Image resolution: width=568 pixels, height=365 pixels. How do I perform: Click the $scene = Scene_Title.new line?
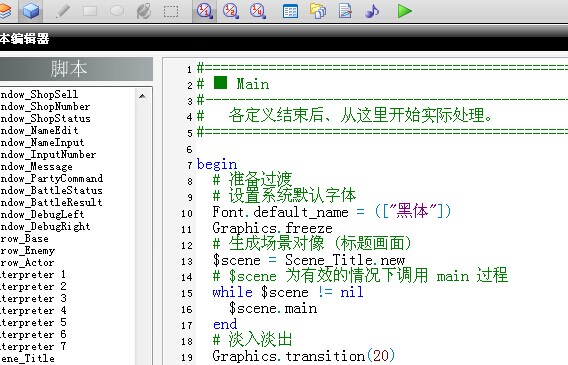coord(309,260)
